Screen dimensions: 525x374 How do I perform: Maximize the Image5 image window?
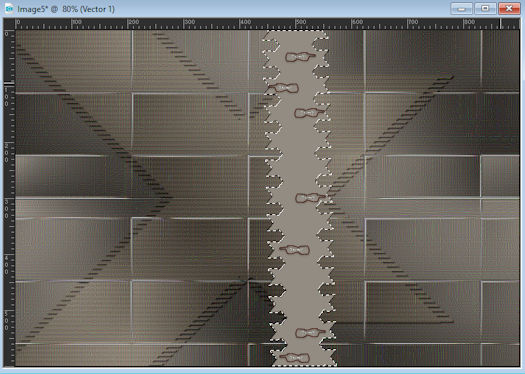(485, 9)
